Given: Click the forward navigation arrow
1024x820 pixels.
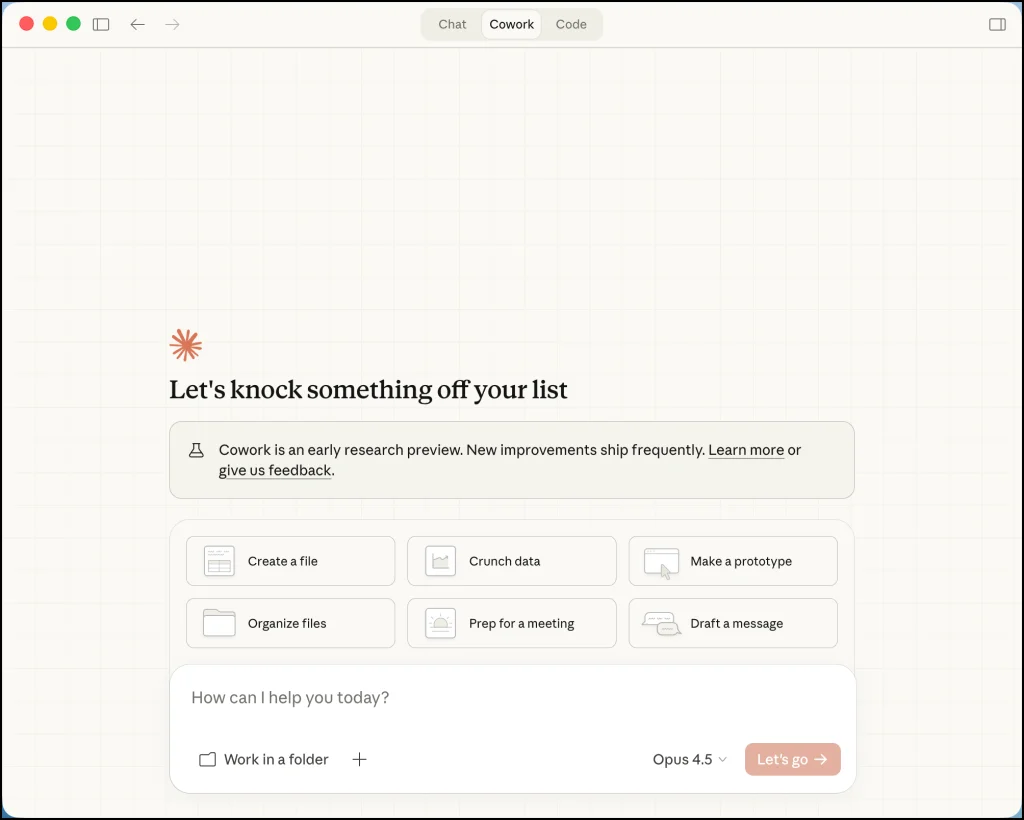Looking at the screenshot, I should pyautogui.click(x=173, y=24).
